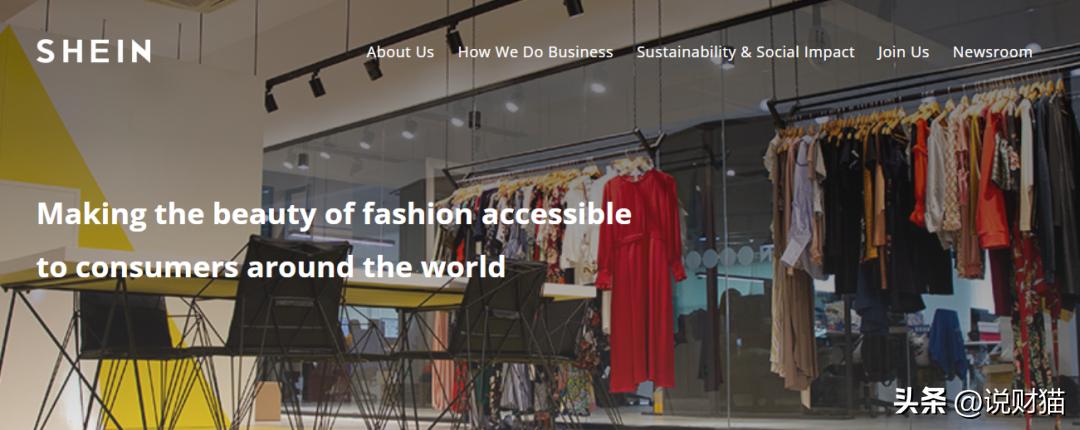This screenshot has height=430, width=1080.
Task: Click the headline "Making the beauty of fashion accessible"
Action: click(334, 214)
